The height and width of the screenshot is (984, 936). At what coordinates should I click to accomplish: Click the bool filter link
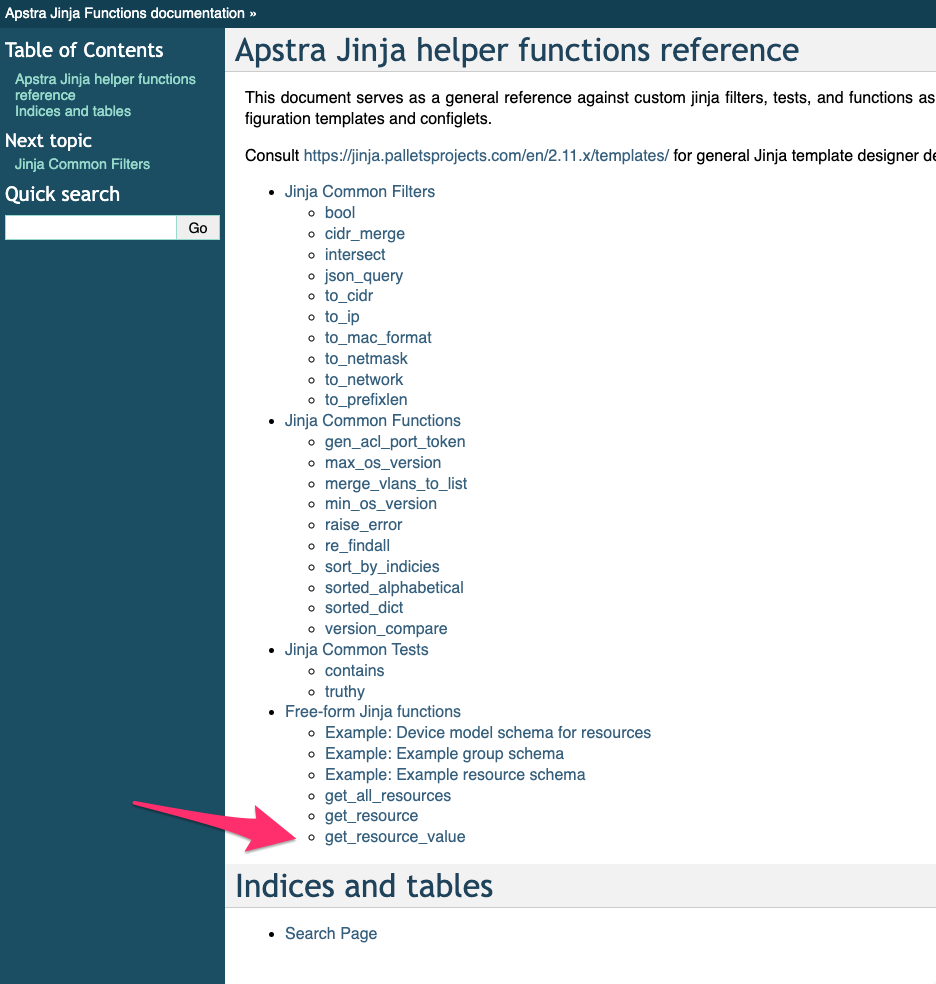coord(339,212)
